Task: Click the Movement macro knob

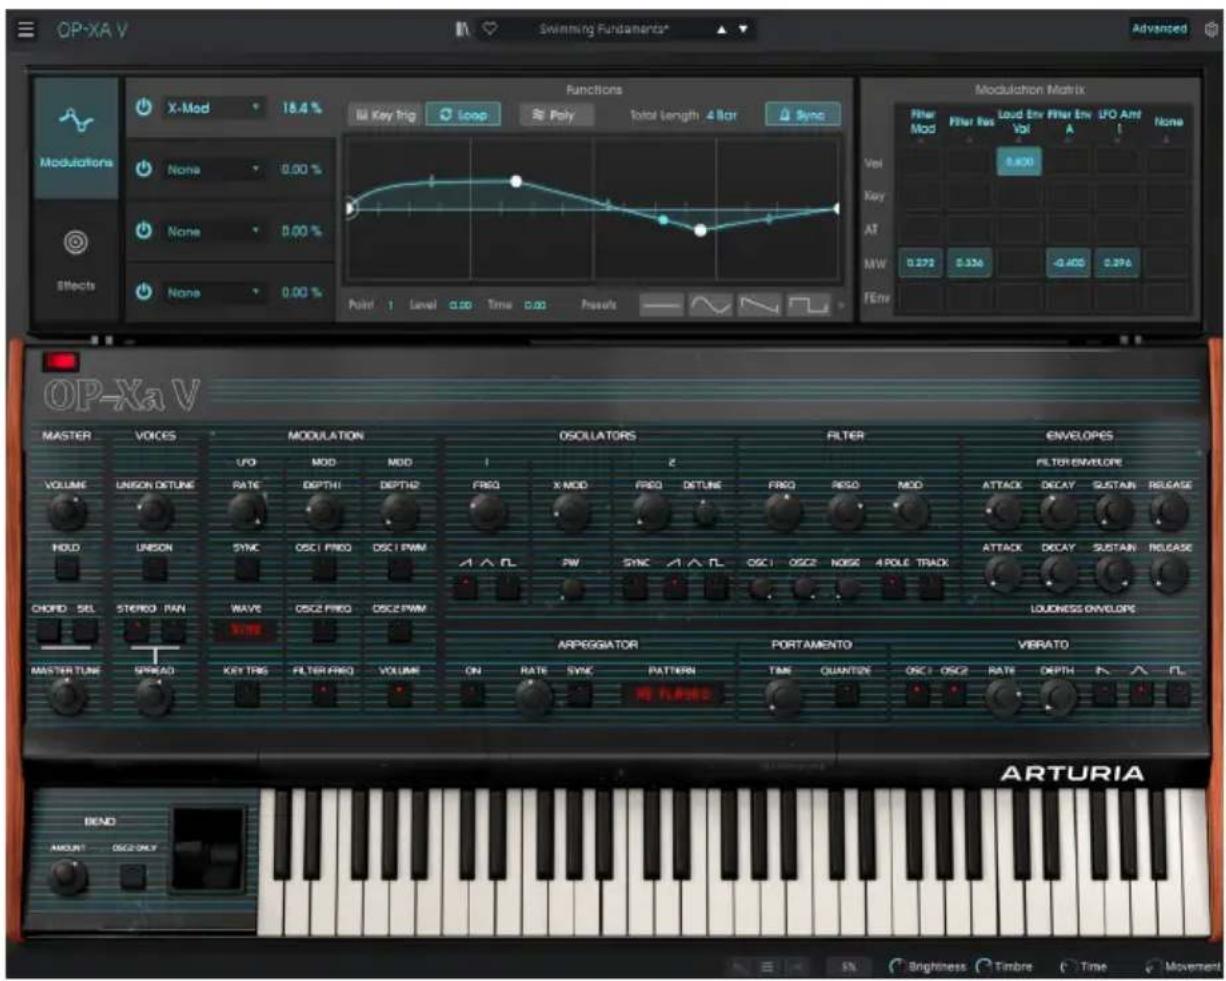Action: click(1152, 967)
